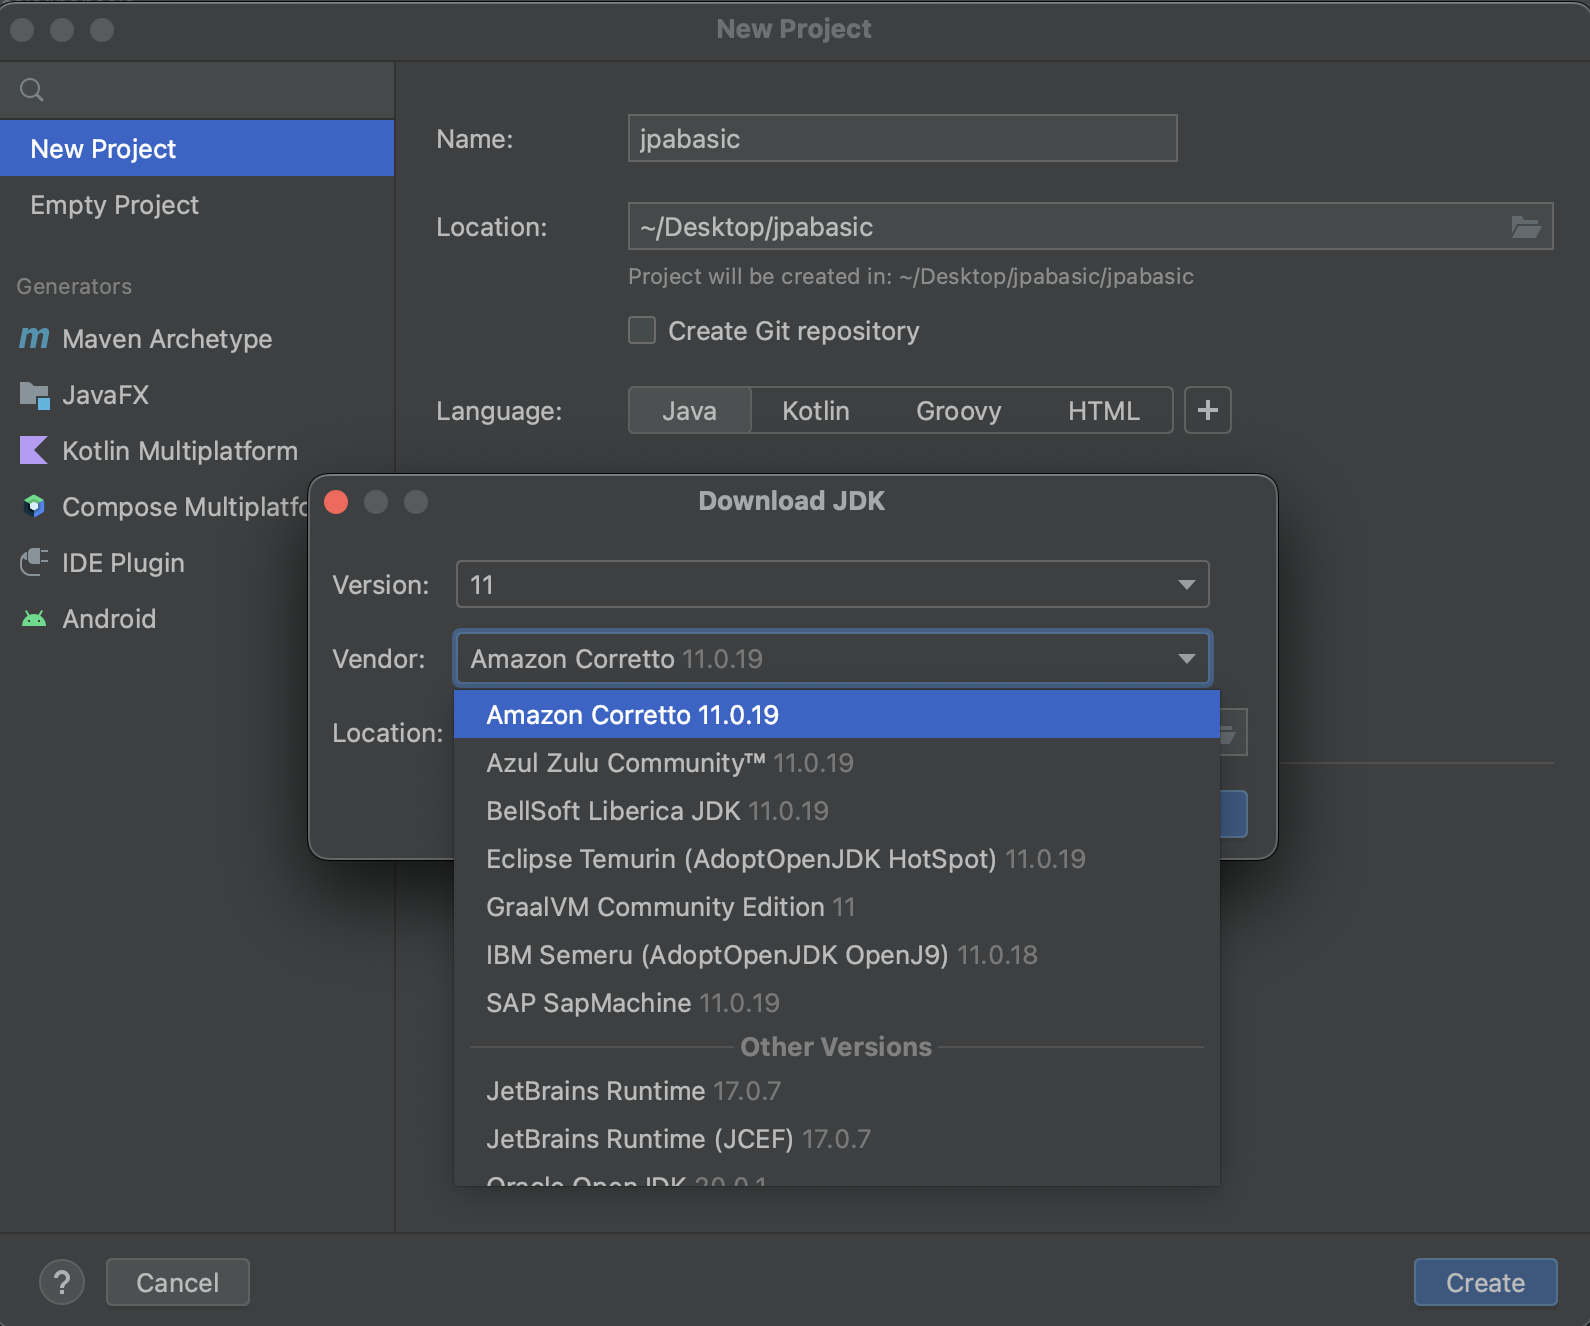Select New Project in sidebar

point(197,149)
